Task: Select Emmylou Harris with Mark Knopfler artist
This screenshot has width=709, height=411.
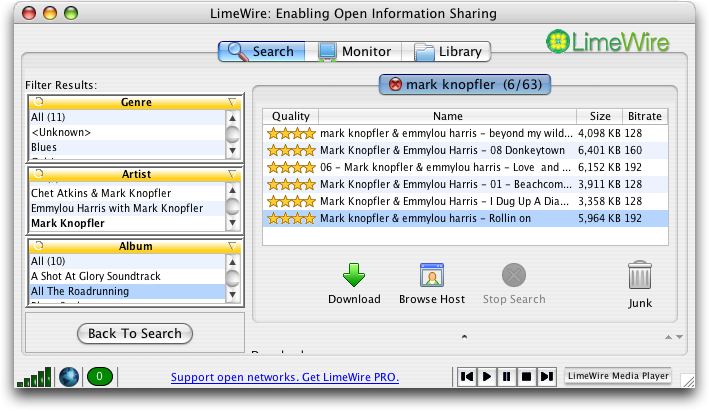Action: pyautogui.click(x=116, y=208)
